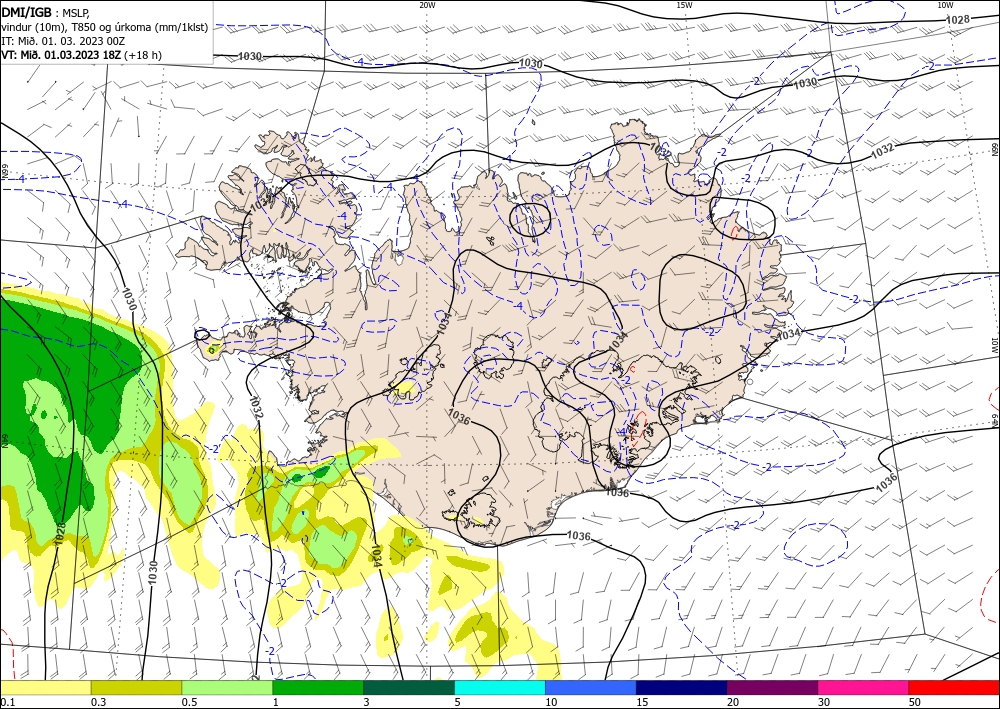Click the pink 30–50 legend swatch
The width and height of the screenshot is (1000, 709).
(864, 687)
